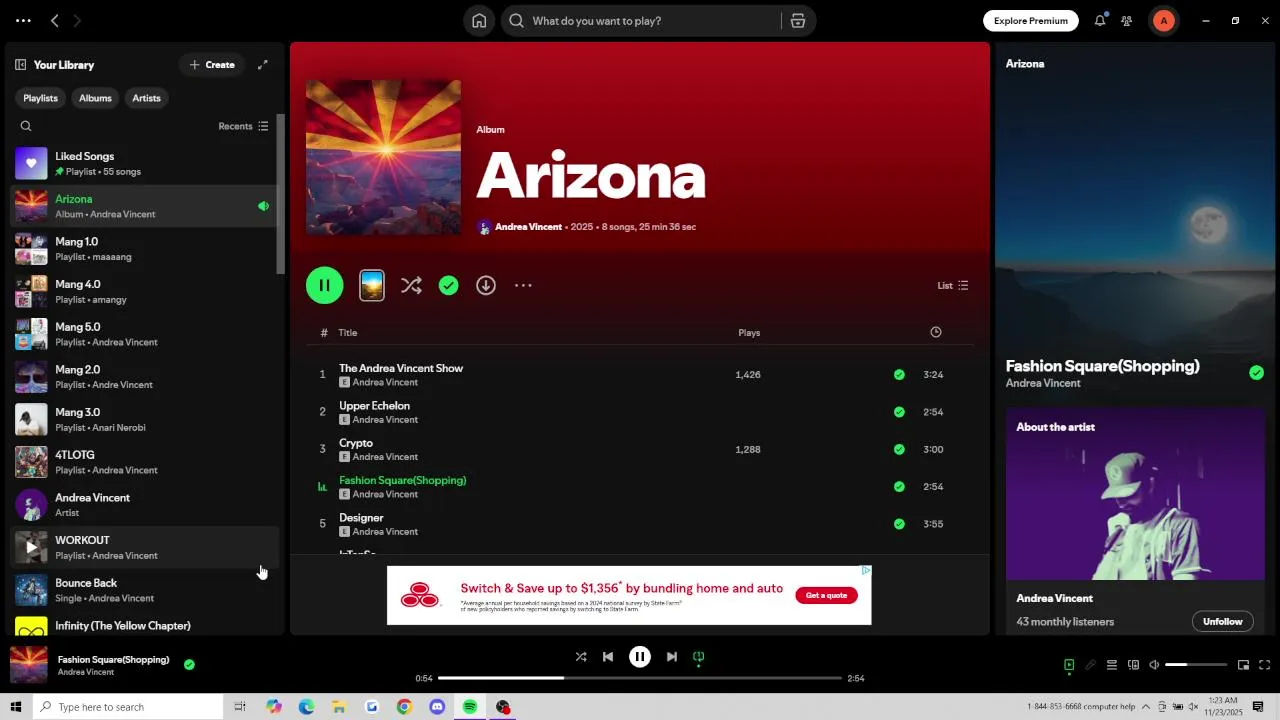Open the Browse icon in search bar

click(x=797, y=21)
